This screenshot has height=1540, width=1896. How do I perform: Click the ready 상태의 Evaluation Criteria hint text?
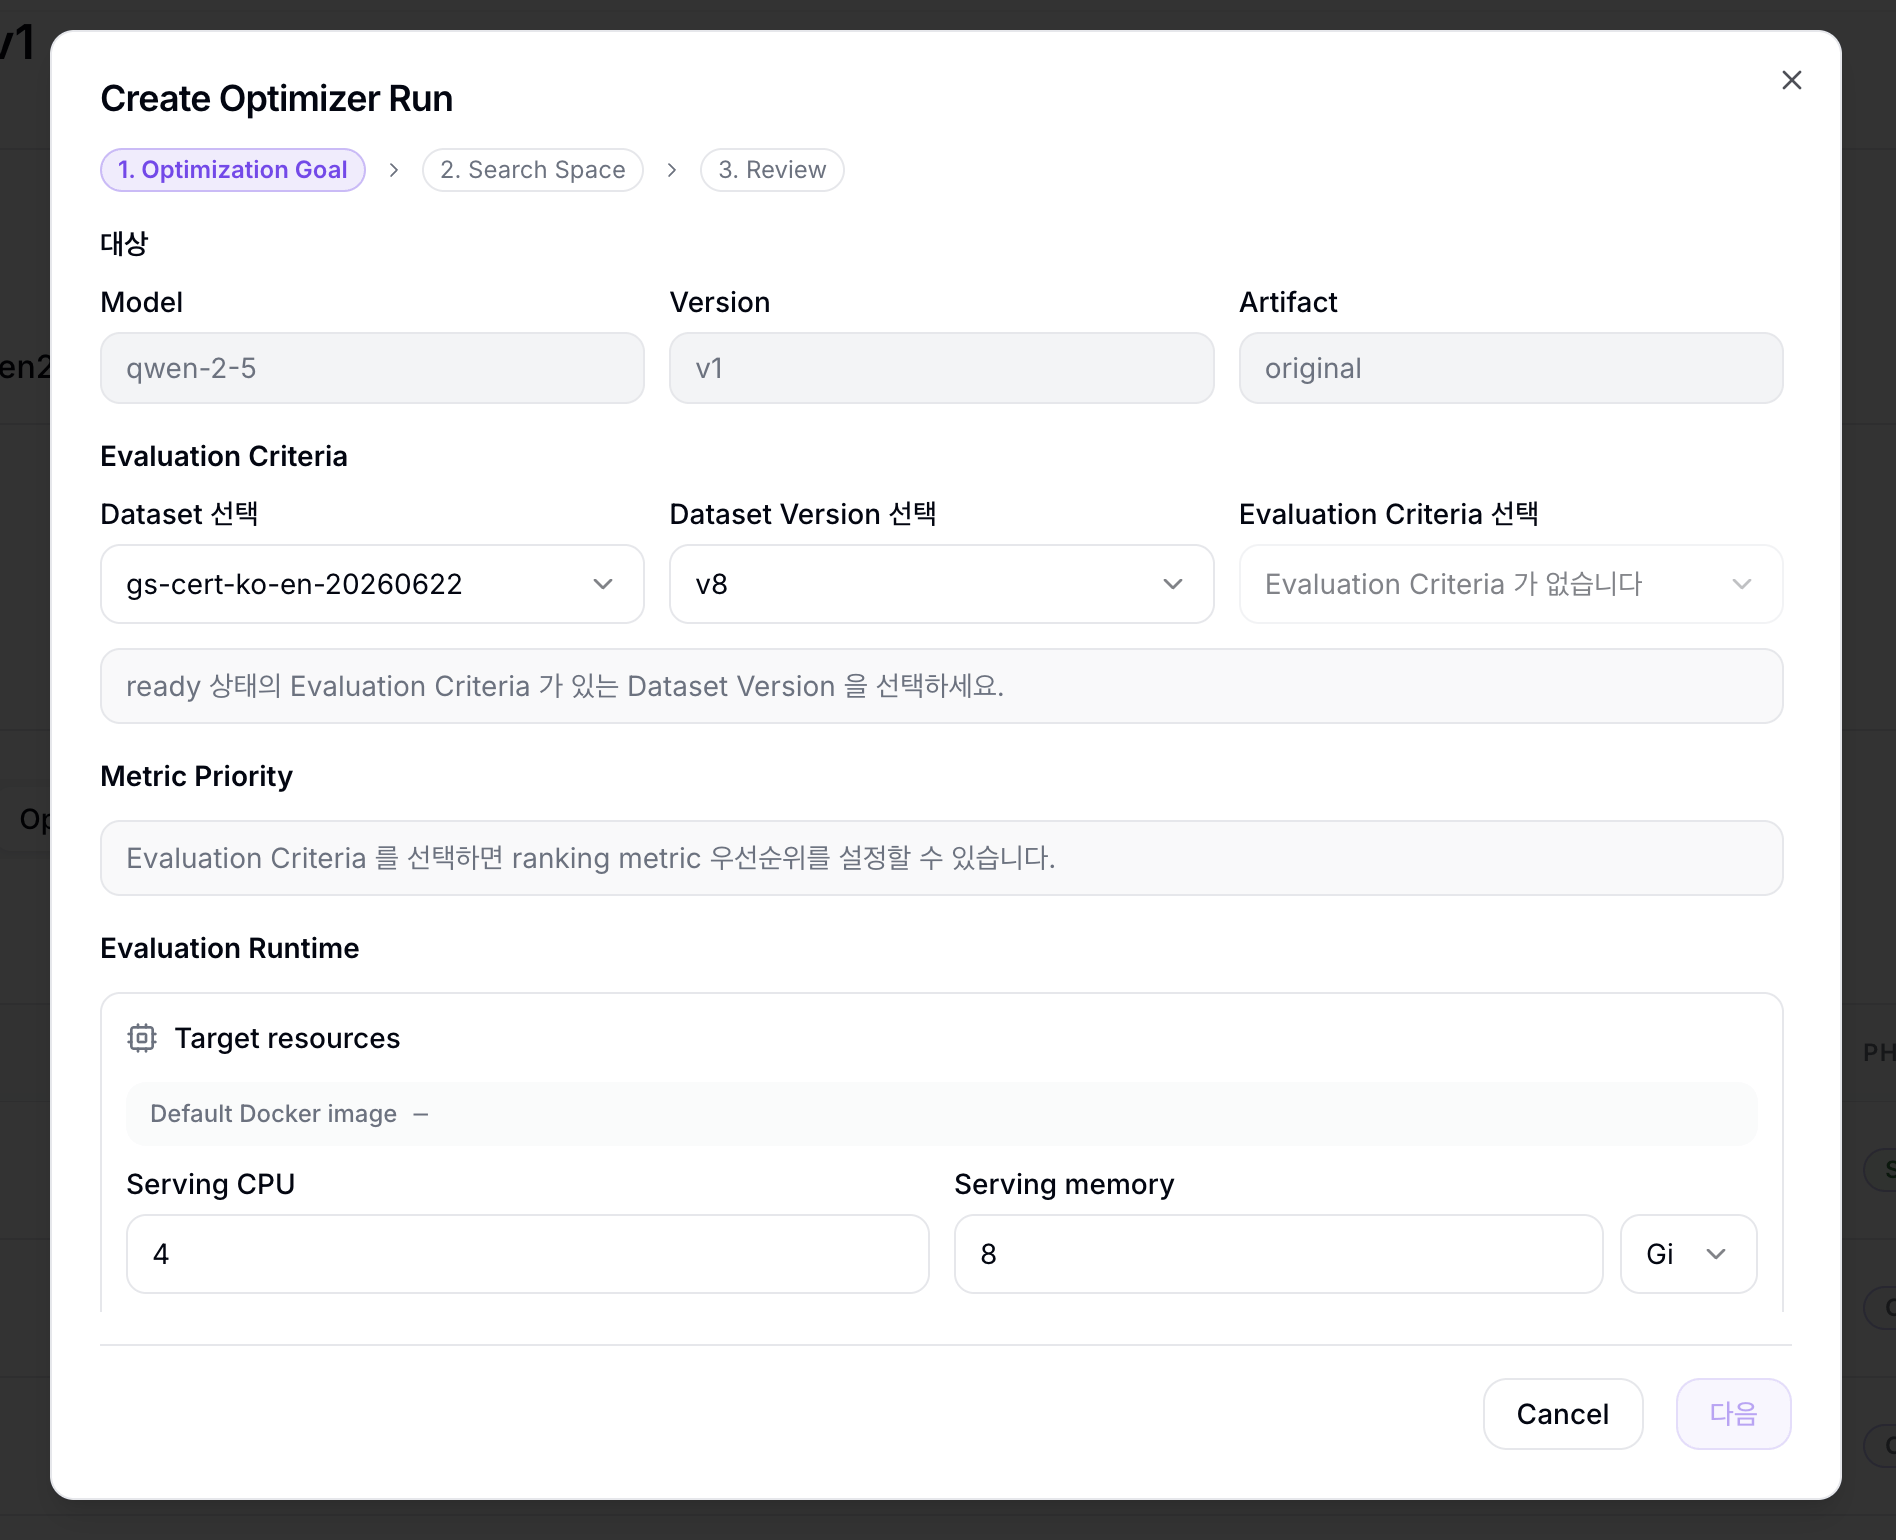click(565, 686)
